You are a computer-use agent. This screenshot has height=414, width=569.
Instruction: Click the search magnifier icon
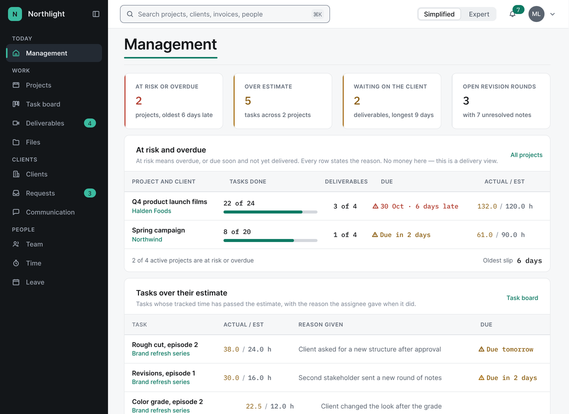coord(130,14)
